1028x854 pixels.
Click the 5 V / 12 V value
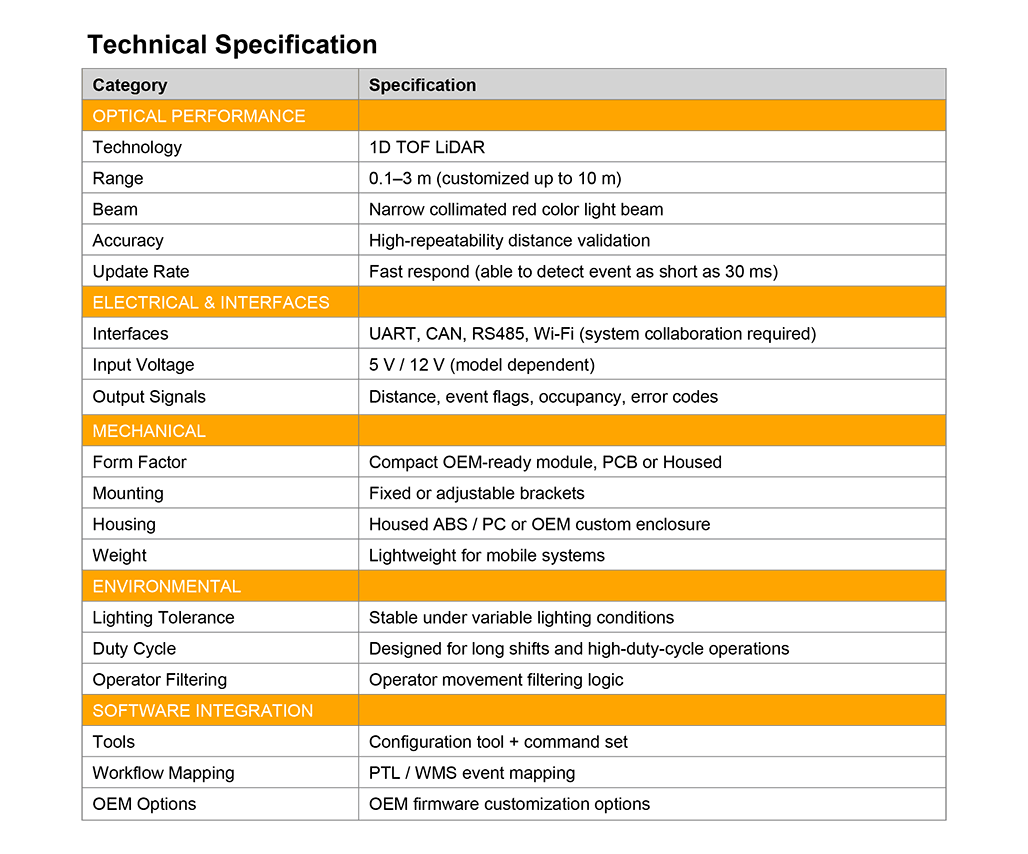481,365
